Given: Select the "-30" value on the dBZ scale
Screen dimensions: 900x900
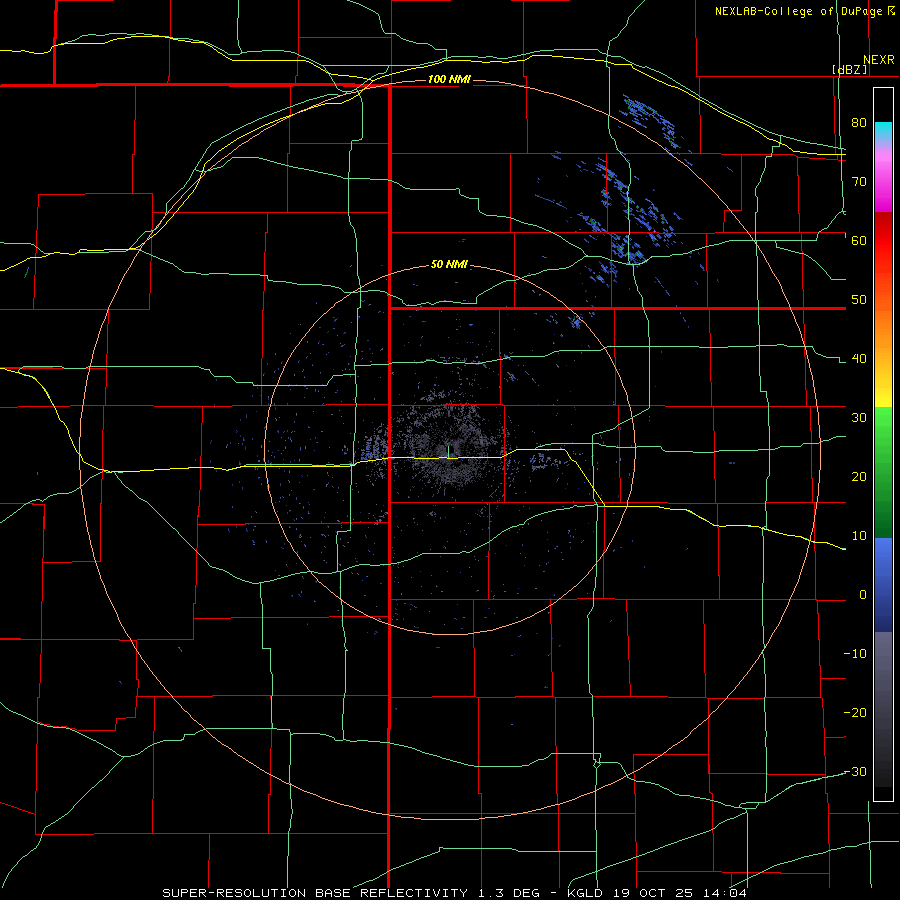Looking at the screenshot, I should 855,771.
